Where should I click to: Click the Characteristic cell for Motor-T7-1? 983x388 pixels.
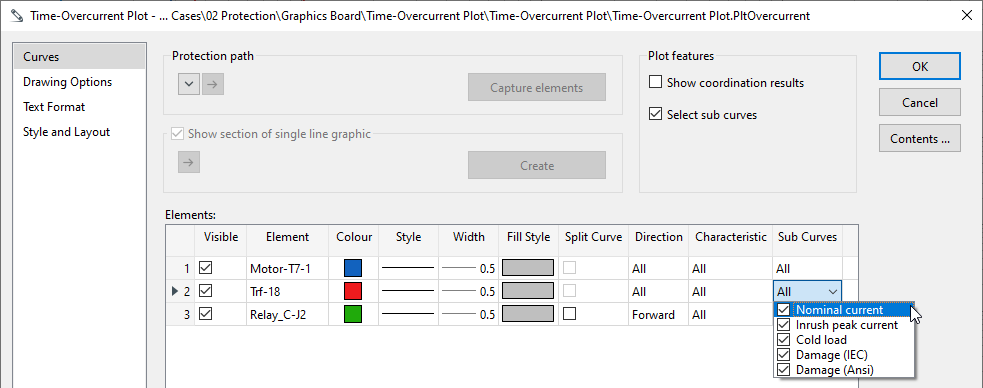[730, 268]
